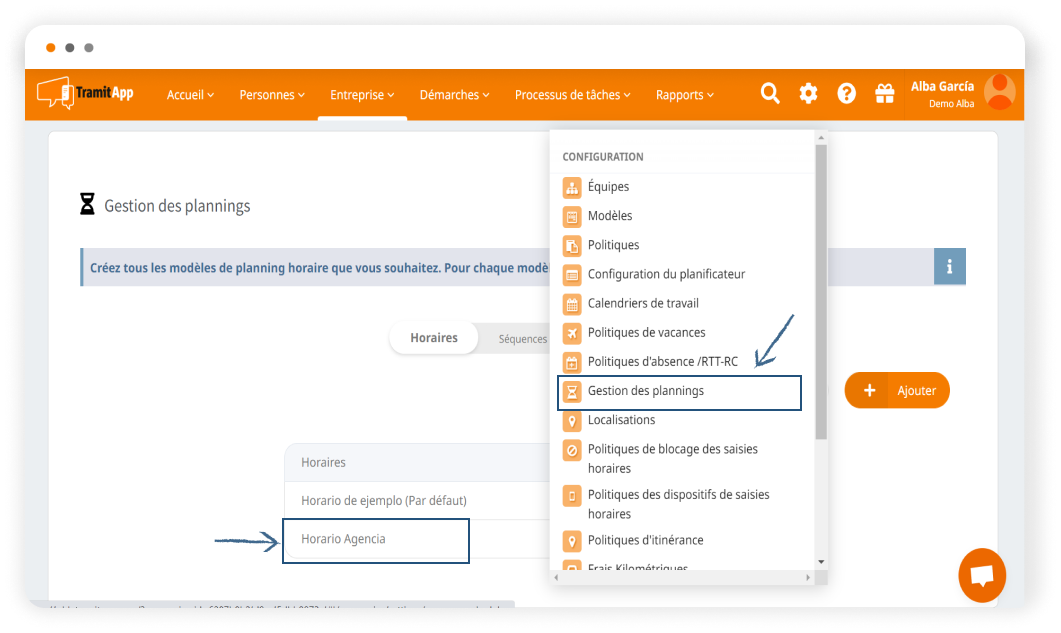Open the Horario Agencia schedule
This screenshot has width=1061, height=633.
[x=343, y=539]
